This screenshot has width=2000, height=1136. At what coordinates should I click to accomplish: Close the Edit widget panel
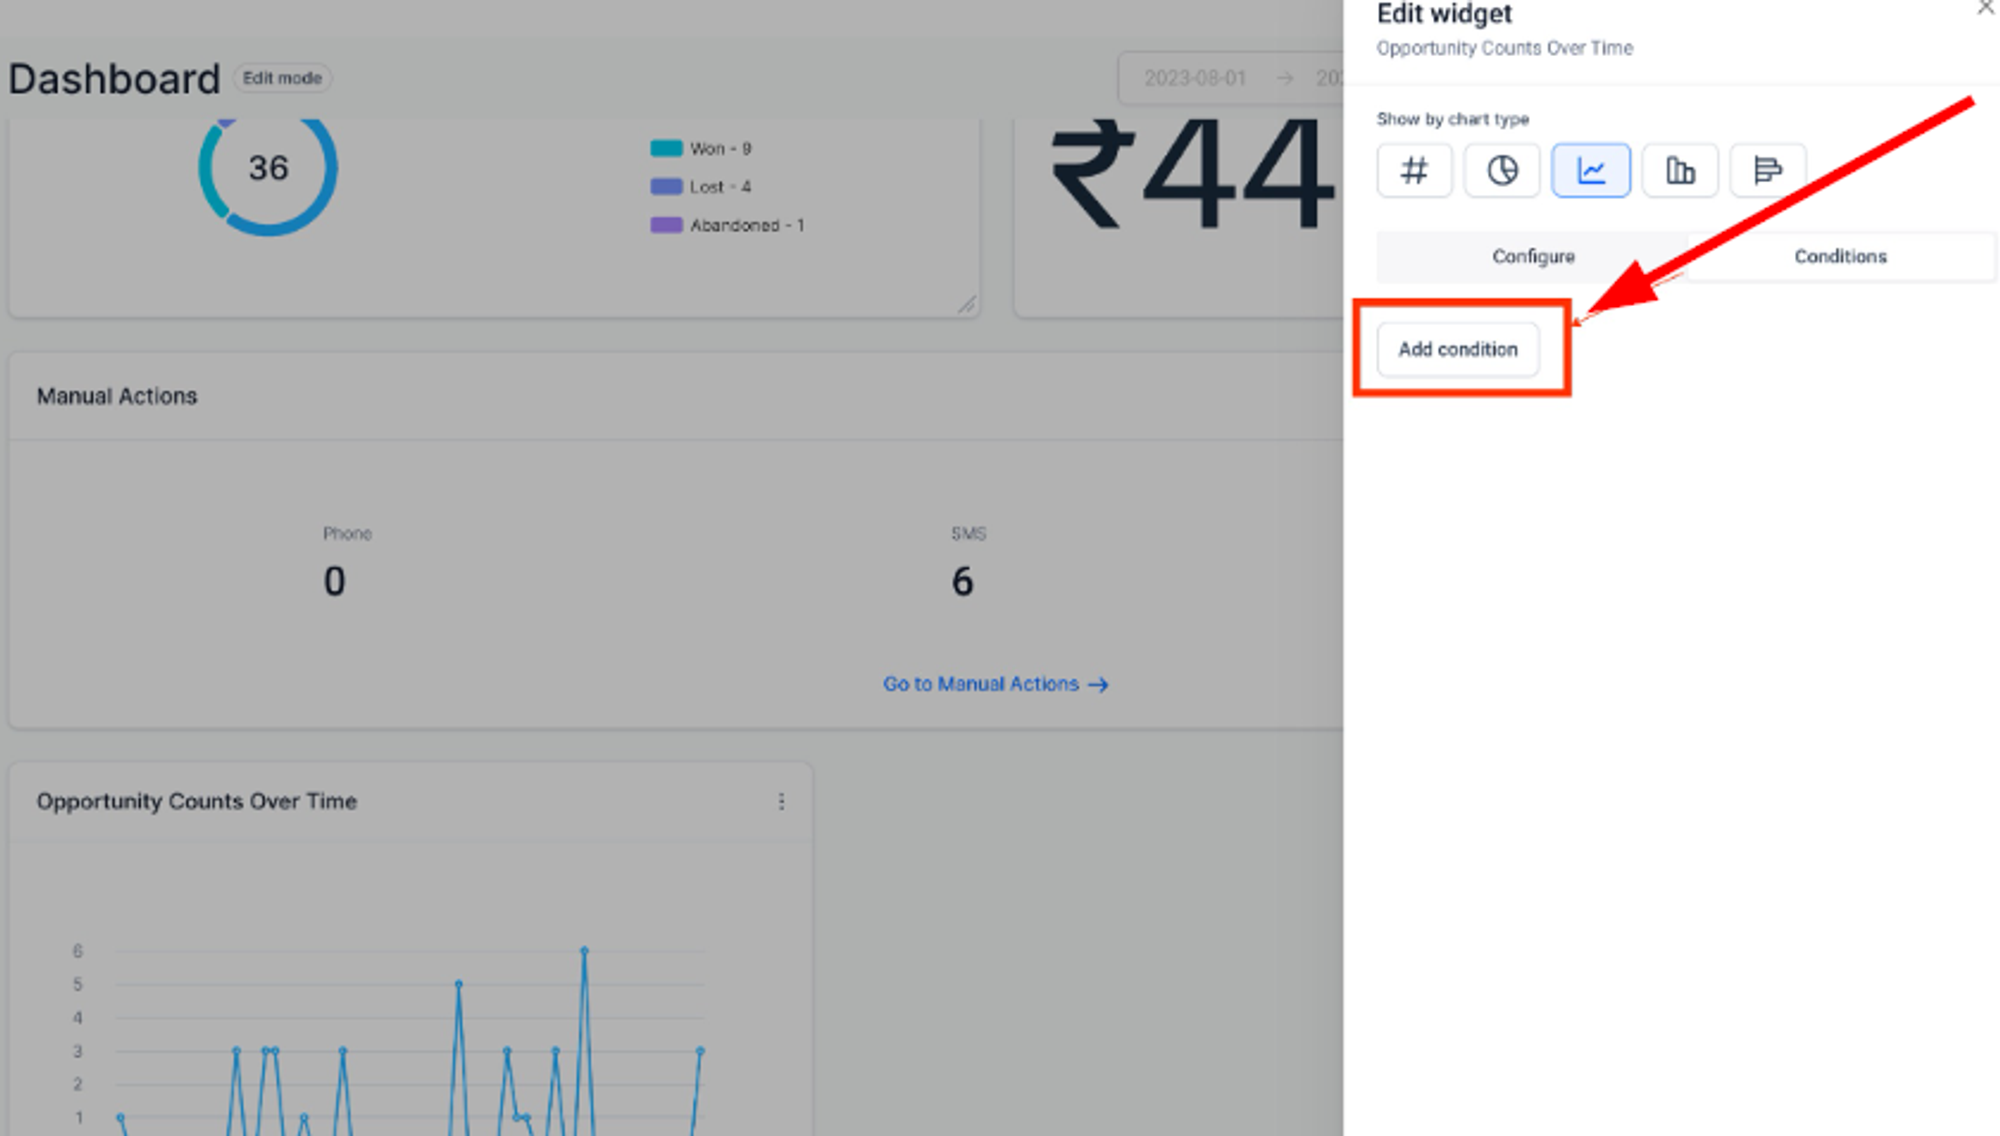tap(1985, 8)
